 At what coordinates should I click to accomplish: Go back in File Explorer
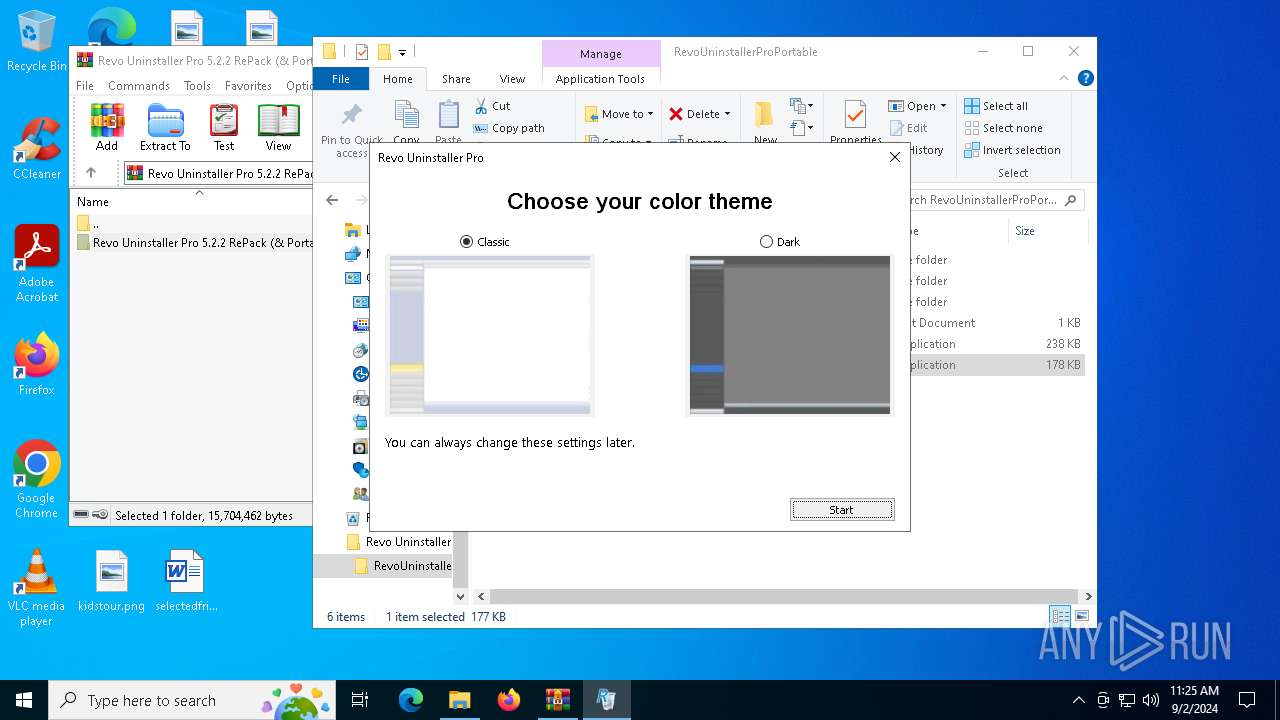click(x=332, y=200)
